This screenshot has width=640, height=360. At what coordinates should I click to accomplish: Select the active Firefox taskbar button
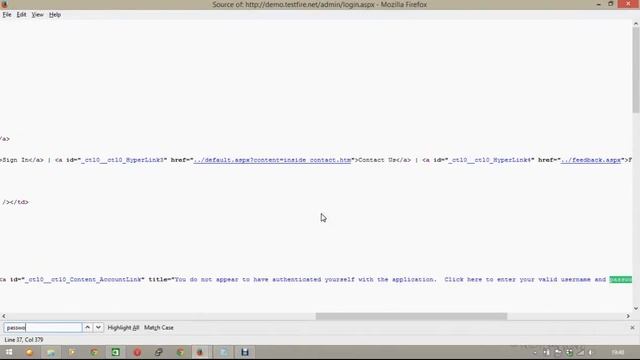point(200,352)
